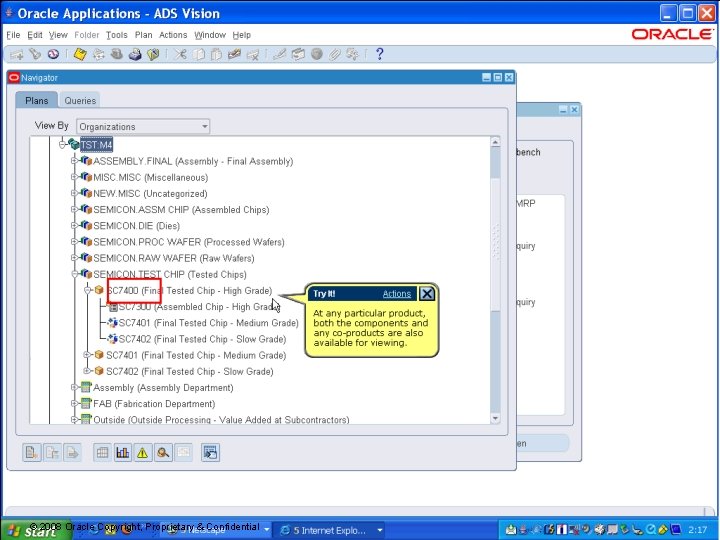Click the 5 Internet Explorer taskbar group
720x540 pixels.
pos(330,530)
